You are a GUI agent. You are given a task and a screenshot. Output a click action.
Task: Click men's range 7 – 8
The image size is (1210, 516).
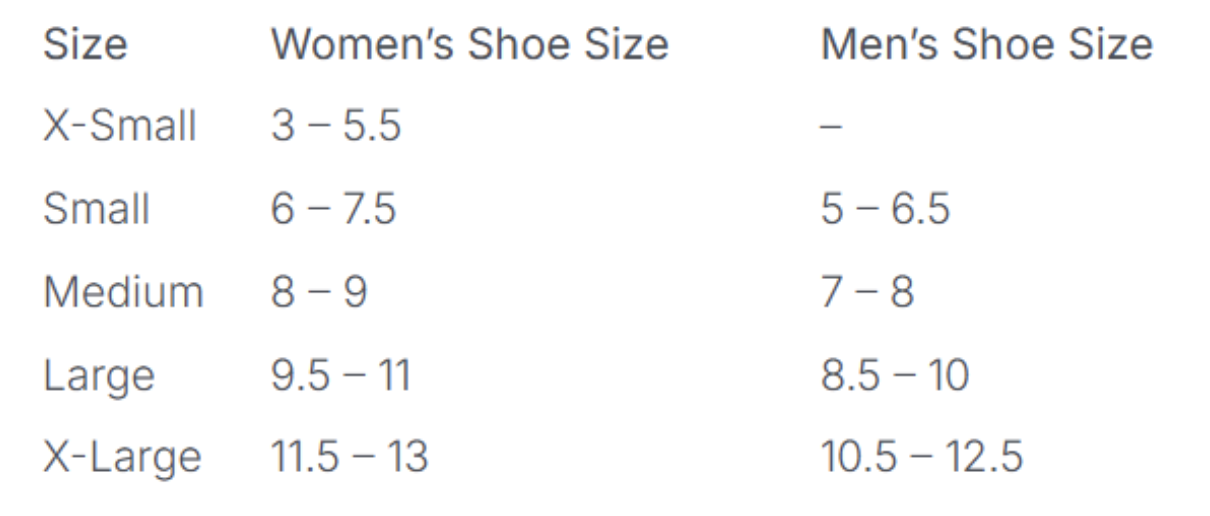click(867, 292)
